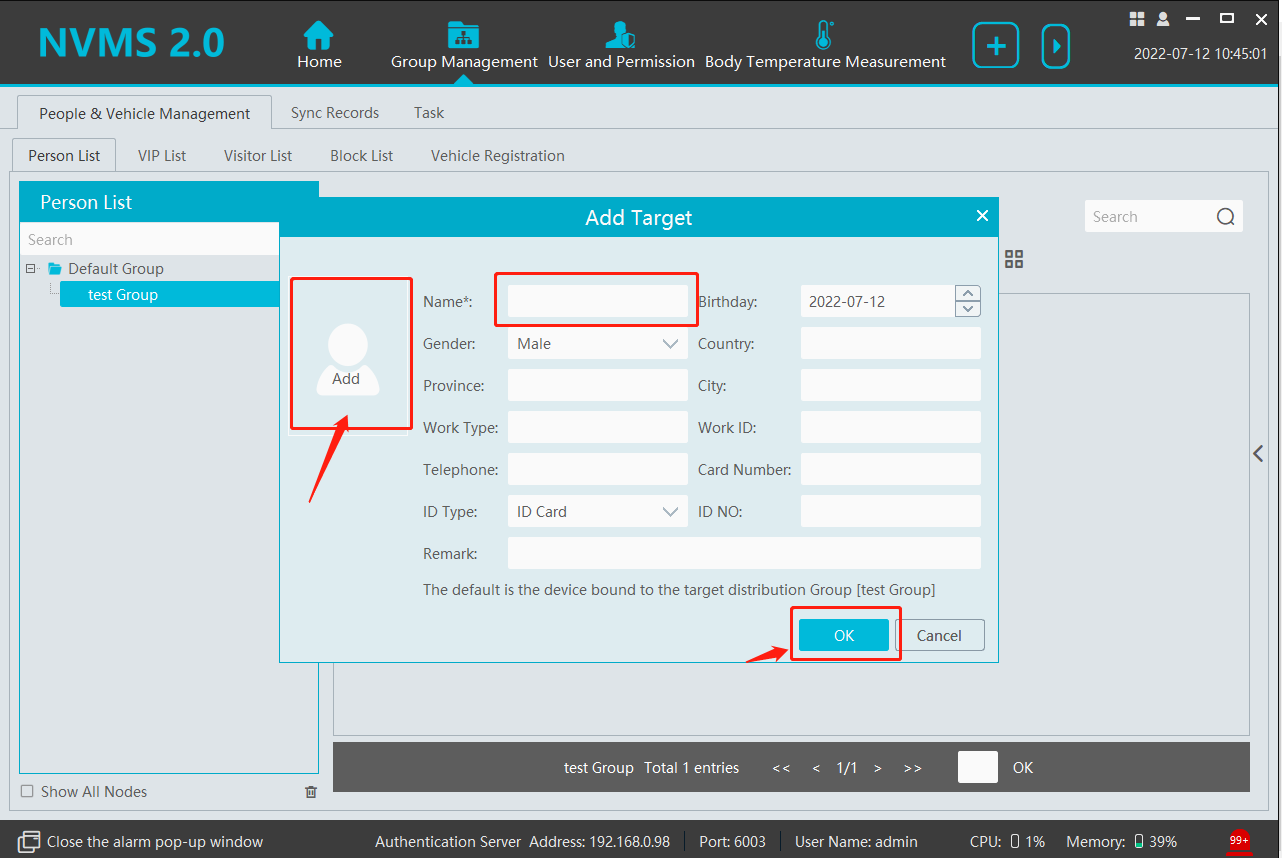Close the Add Target dialog
Screen dimensions: 1282x858
coord(982,216)
